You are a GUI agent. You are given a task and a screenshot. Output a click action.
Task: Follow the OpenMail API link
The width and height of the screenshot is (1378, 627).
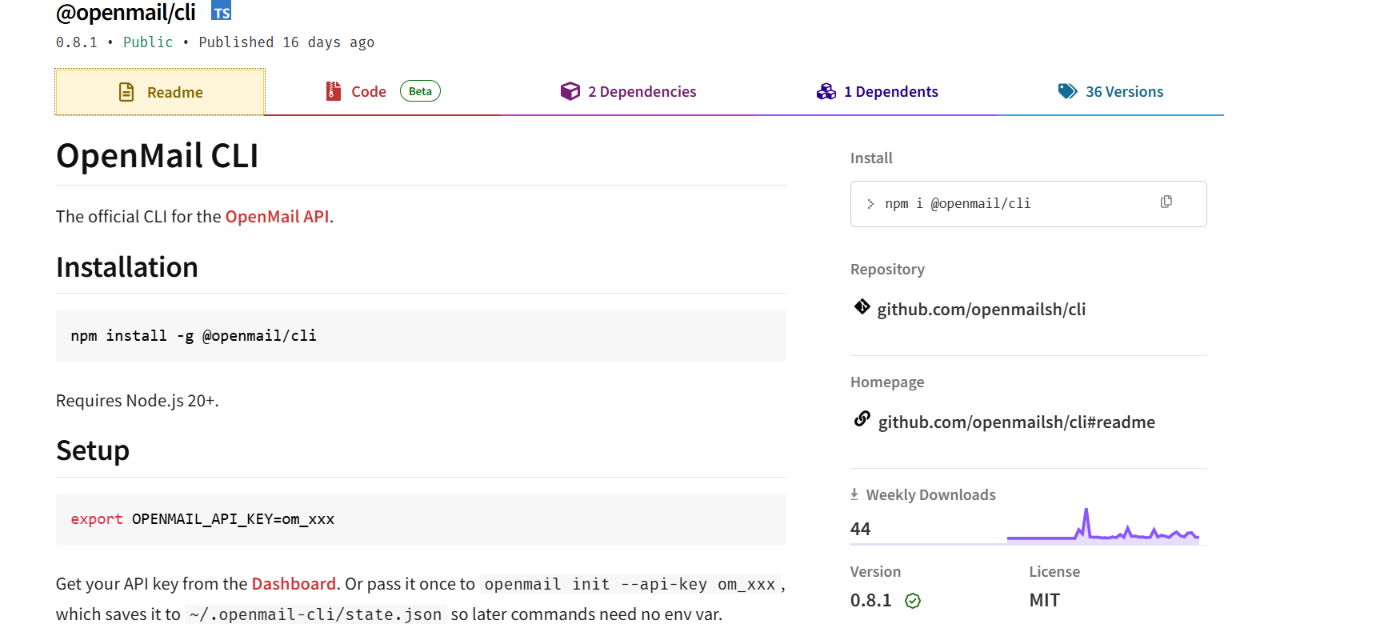pyautogui.click(x=277, y=216)
